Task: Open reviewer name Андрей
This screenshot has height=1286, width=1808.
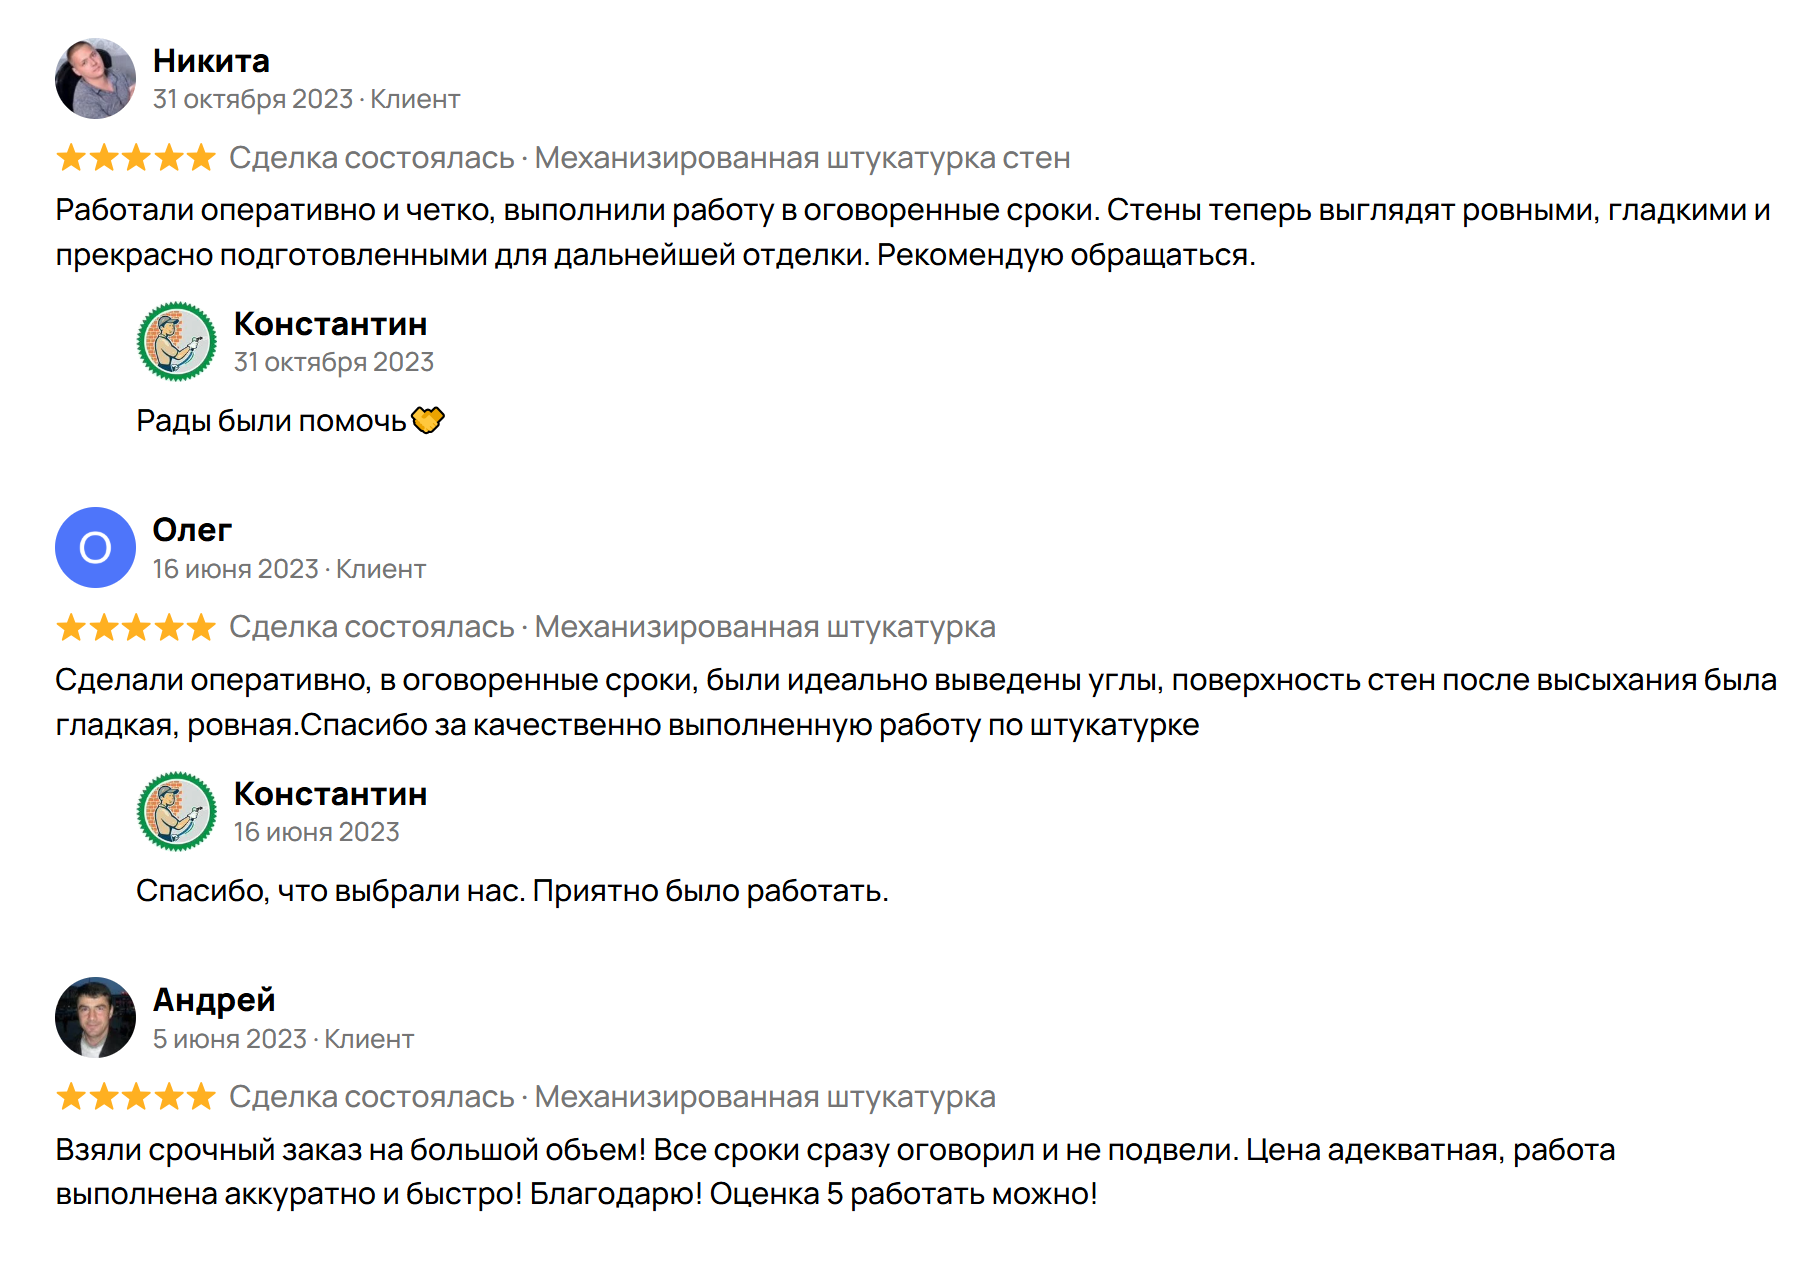Action: (214, 1000)
